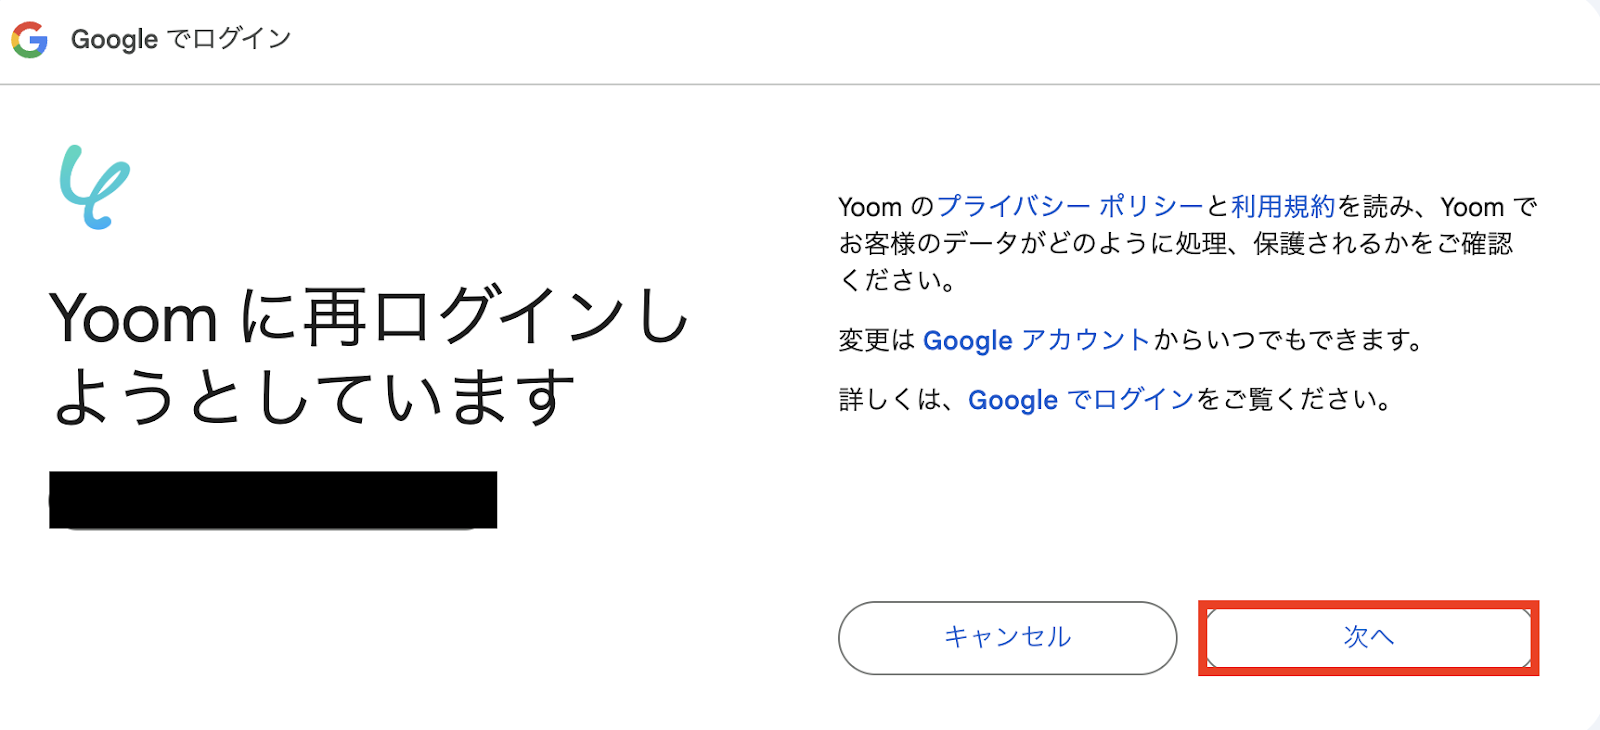Click the Yoom に再ログインし heading line
Viewport: 1600px width, 730px height.
click(369, 318)
